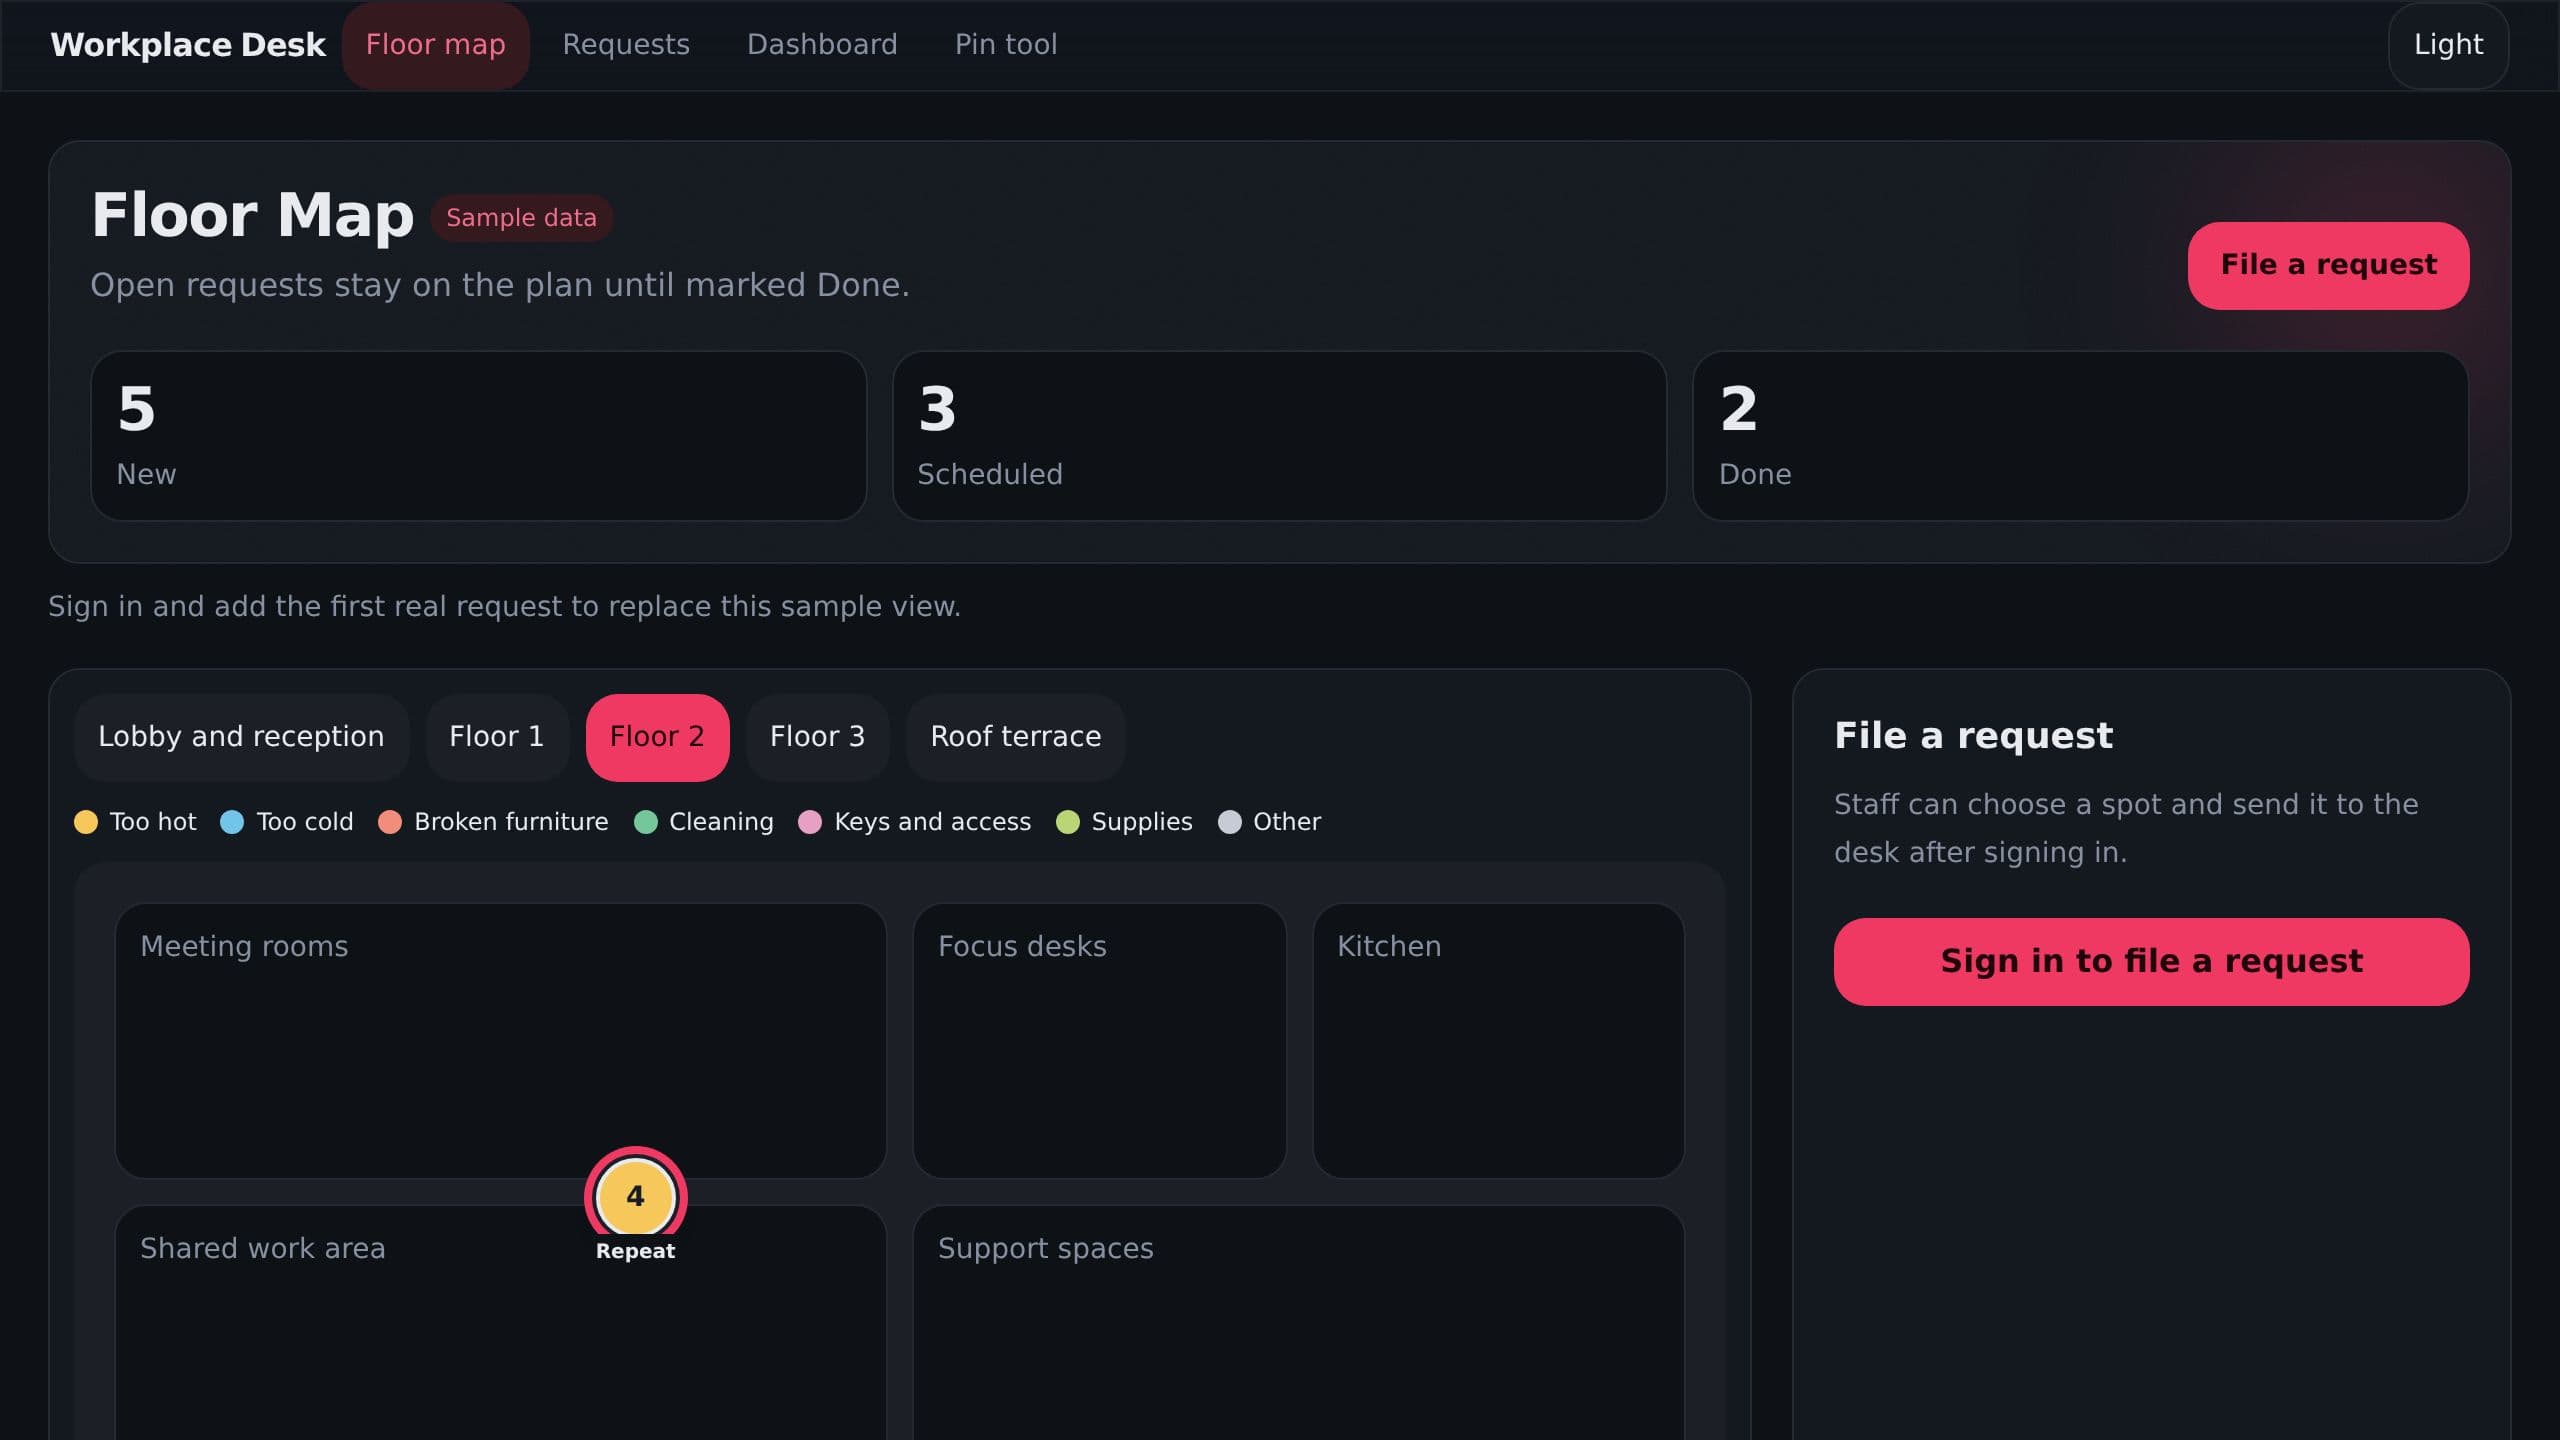Click the green Cleaning legend dot

pos(646,822)
